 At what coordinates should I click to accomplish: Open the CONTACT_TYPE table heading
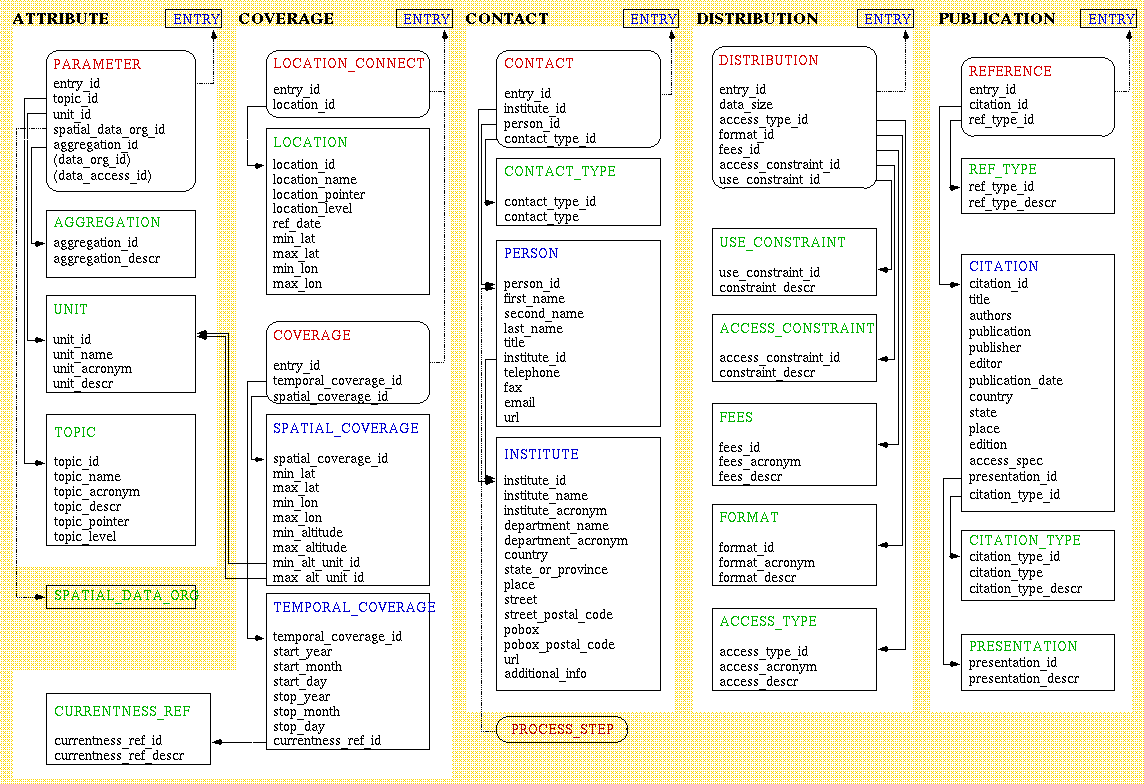point(560,171)
